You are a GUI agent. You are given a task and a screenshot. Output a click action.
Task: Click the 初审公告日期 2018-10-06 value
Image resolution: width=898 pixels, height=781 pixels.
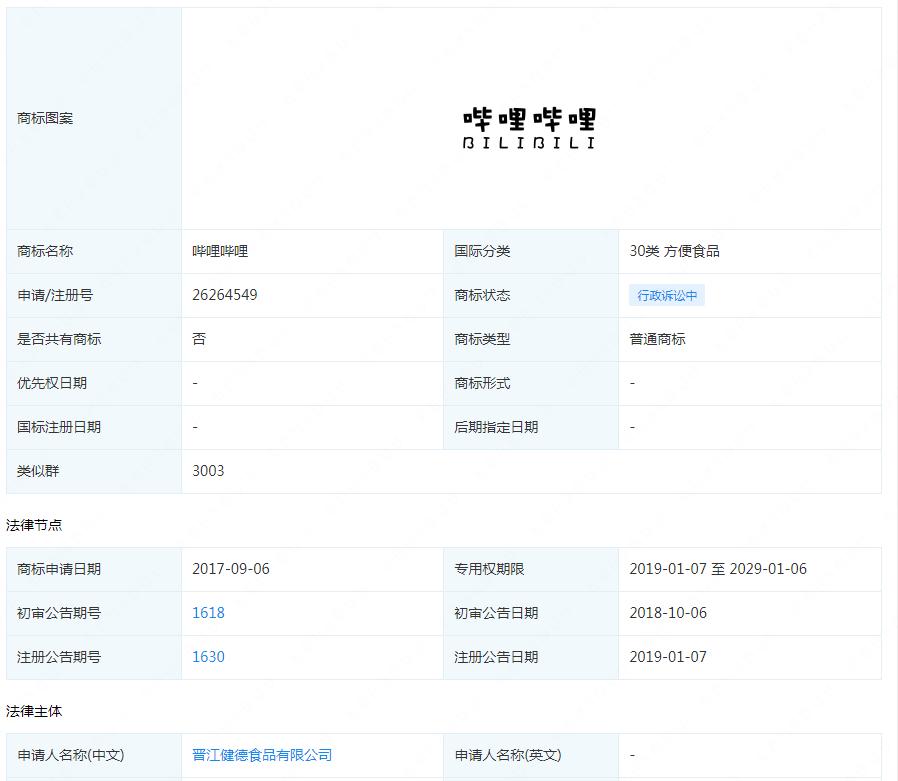(667, 613)
